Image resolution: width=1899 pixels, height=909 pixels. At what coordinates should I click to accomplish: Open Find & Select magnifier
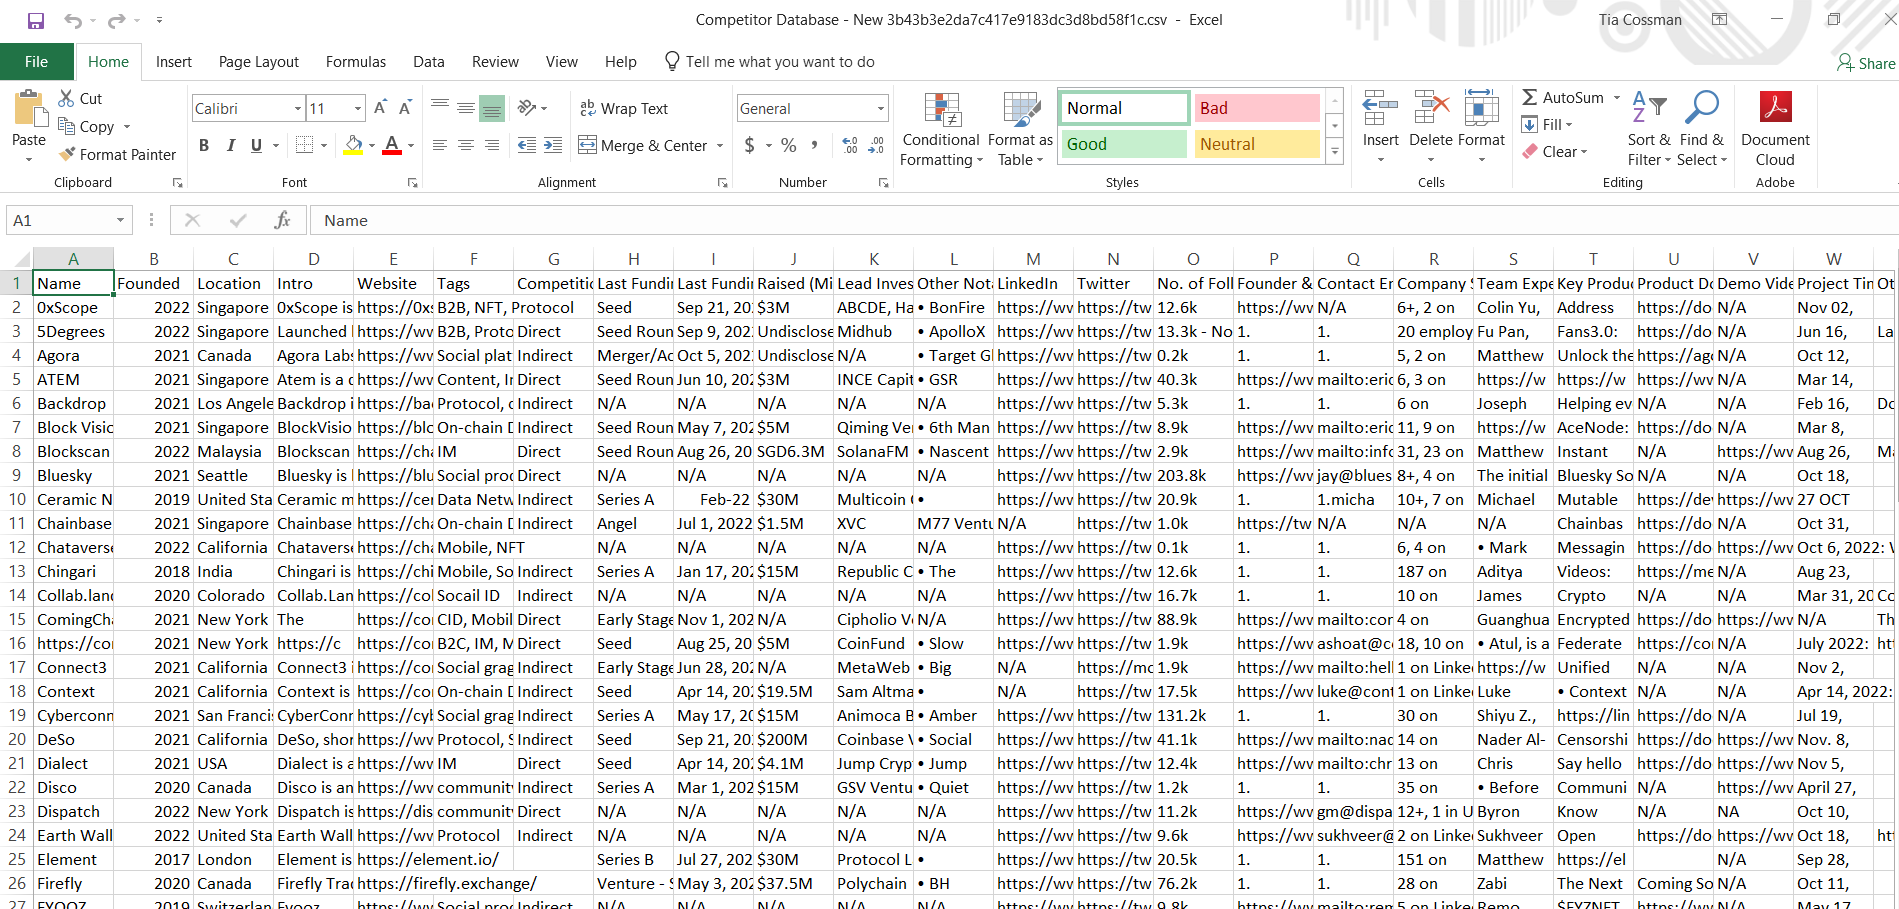[x=1701, y=108]
